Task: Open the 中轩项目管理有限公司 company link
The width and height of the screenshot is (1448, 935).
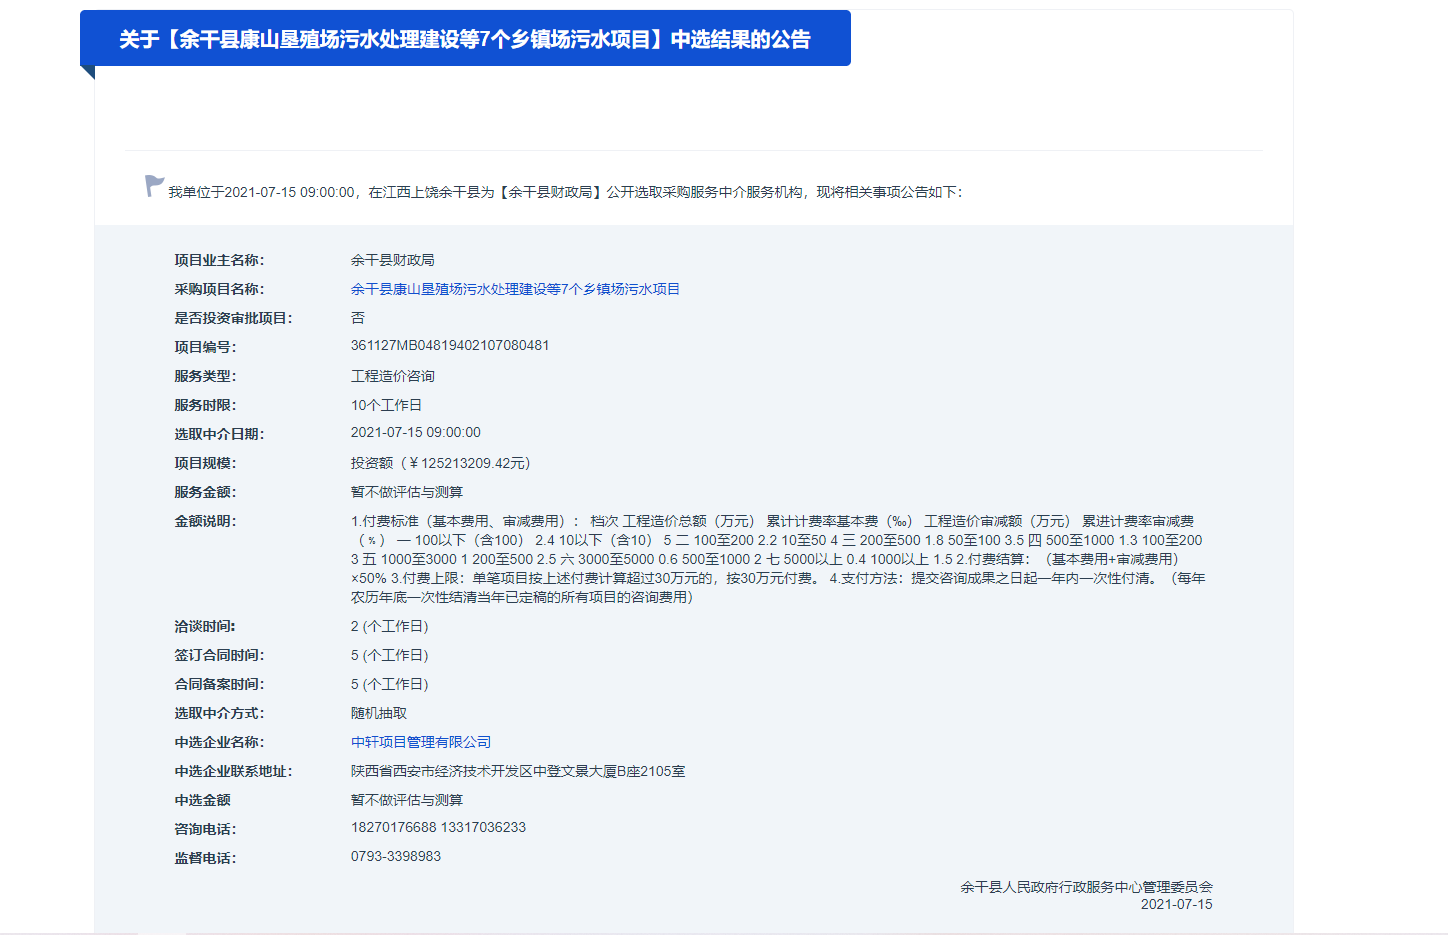Action: pos(421,742)
